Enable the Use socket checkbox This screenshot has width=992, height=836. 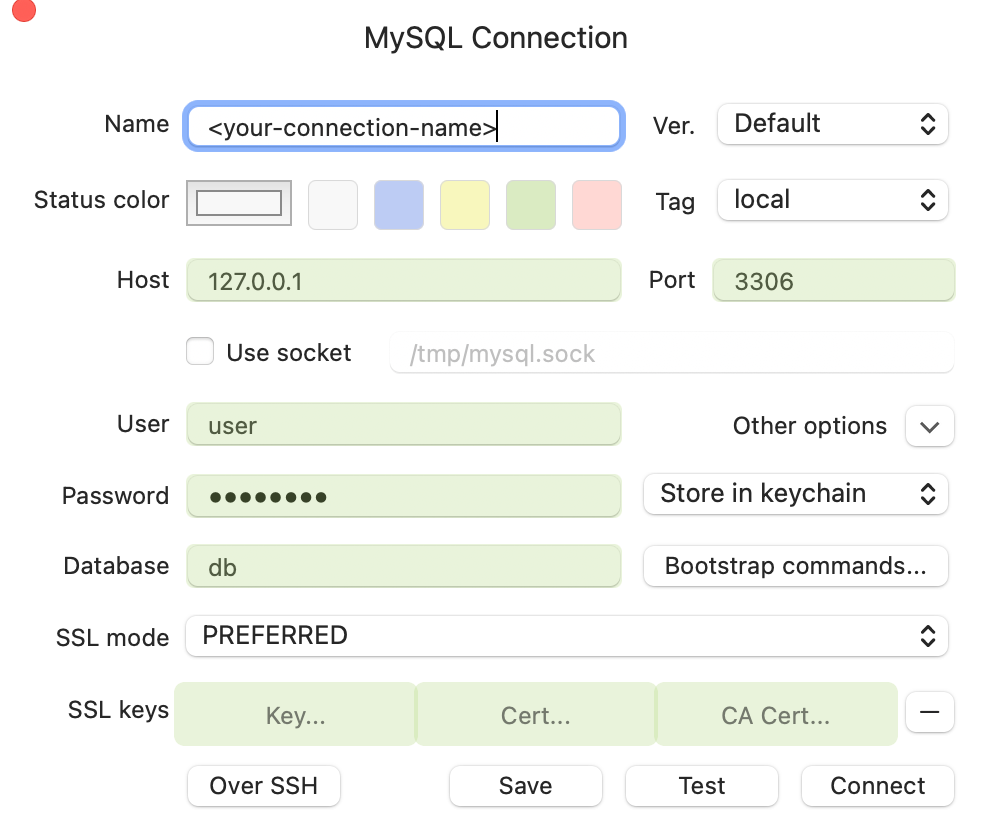[x=200, y=352]
